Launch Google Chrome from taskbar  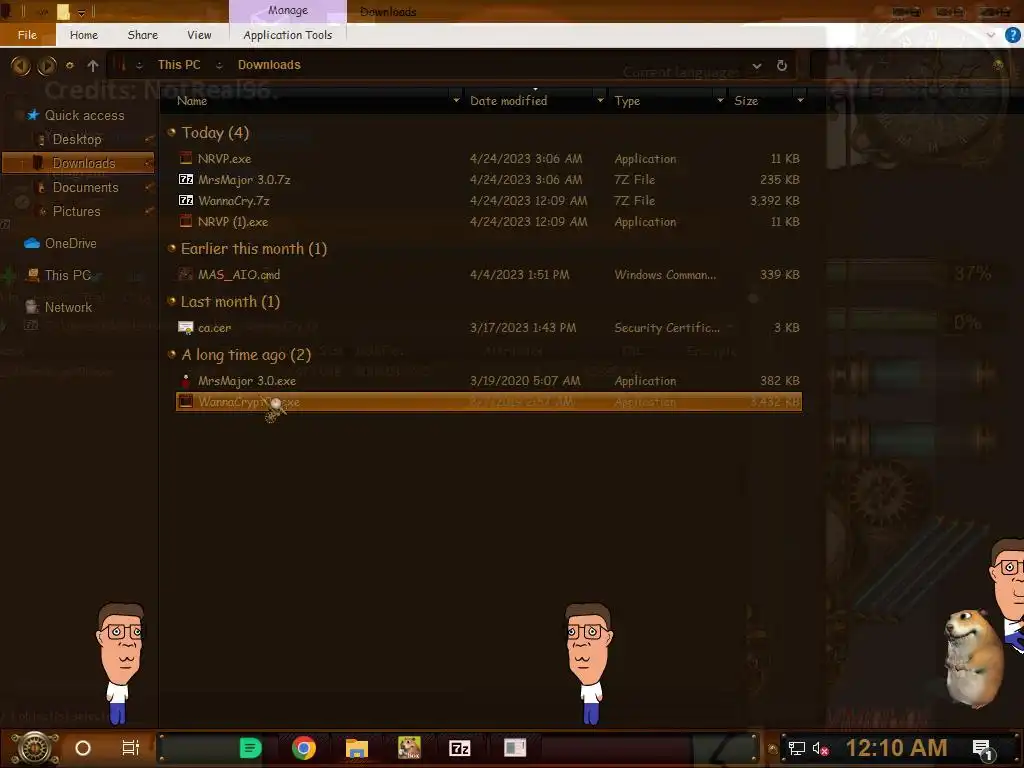(x=304, y=748)
